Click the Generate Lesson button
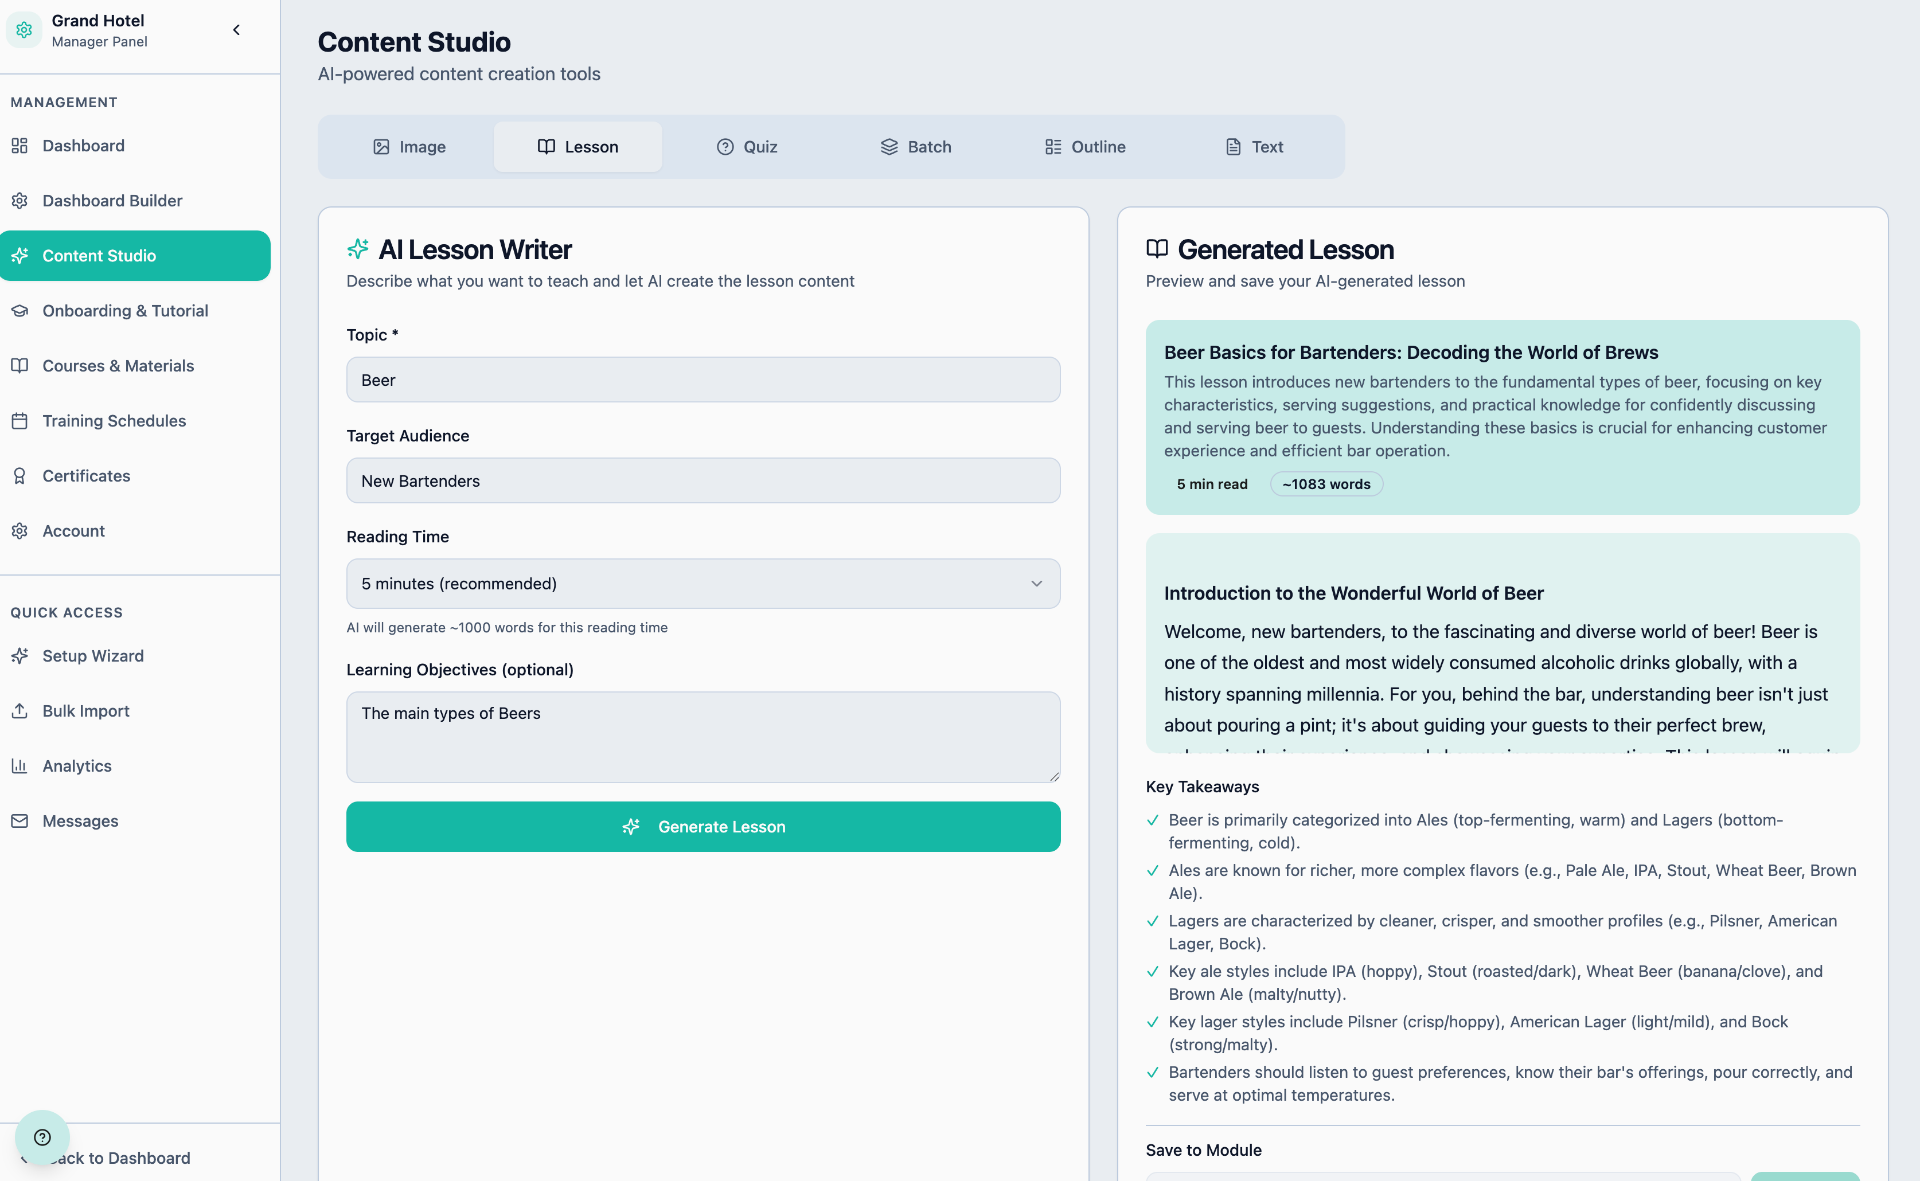1920x1181 pixels. 702,826
